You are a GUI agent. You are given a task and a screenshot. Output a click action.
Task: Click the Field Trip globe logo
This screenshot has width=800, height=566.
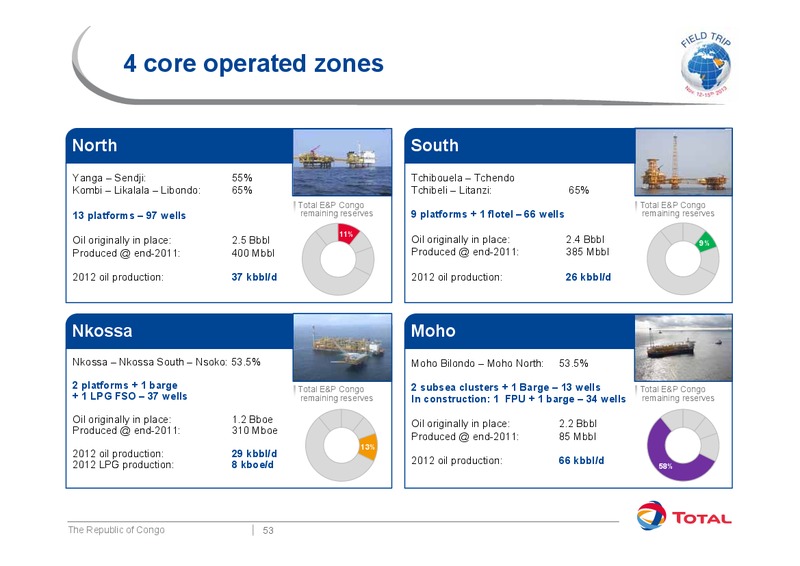(706, 64)
